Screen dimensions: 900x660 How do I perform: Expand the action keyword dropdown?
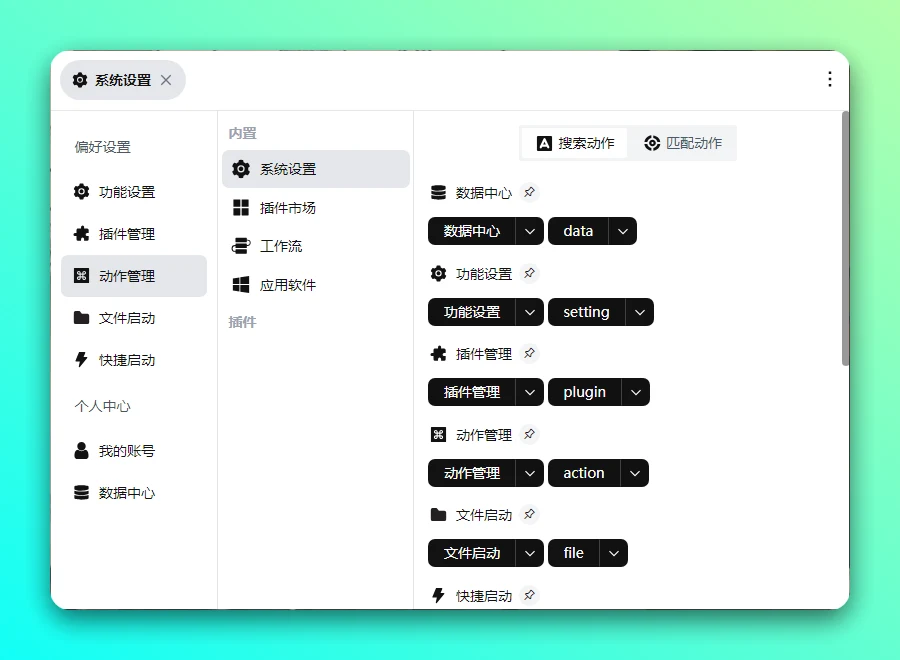click(634, 473)
